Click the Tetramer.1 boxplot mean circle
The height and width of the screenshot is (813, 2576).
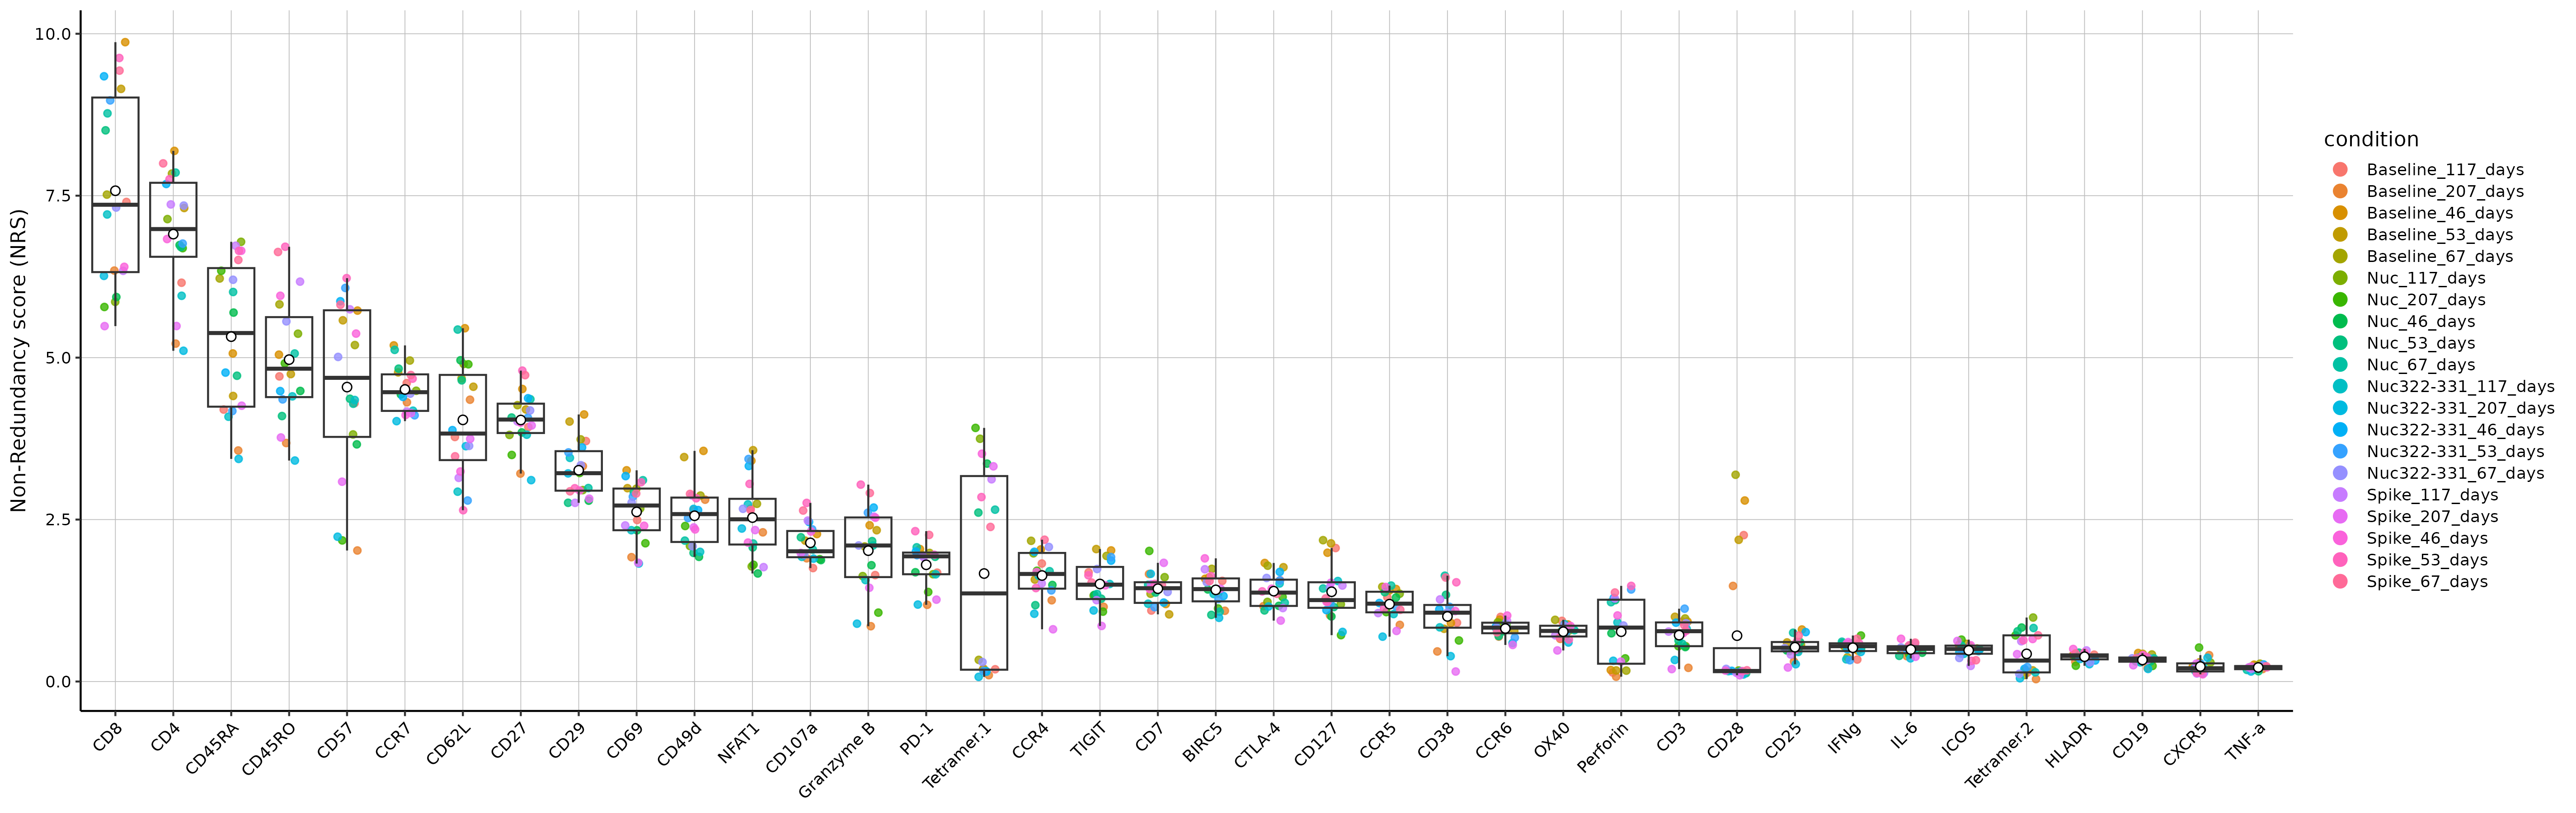pyautogui.click(x=984, y=574)
